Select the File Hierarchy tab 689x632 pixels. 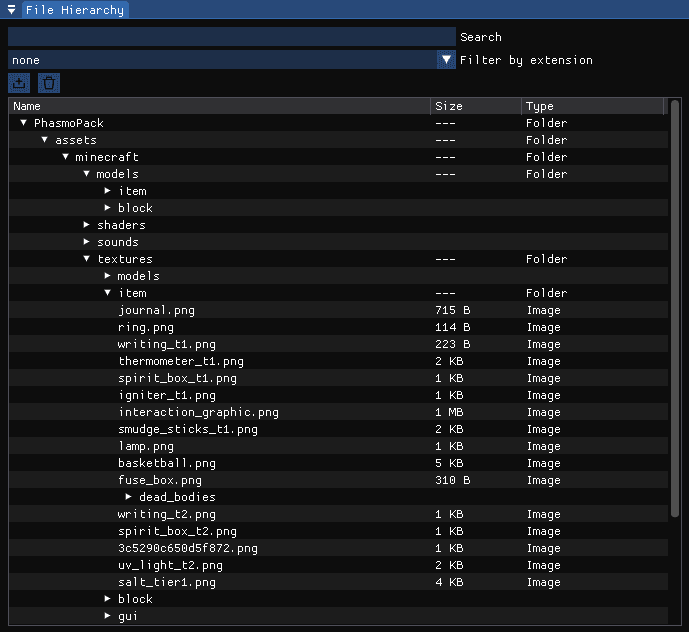tap(75, 10)
